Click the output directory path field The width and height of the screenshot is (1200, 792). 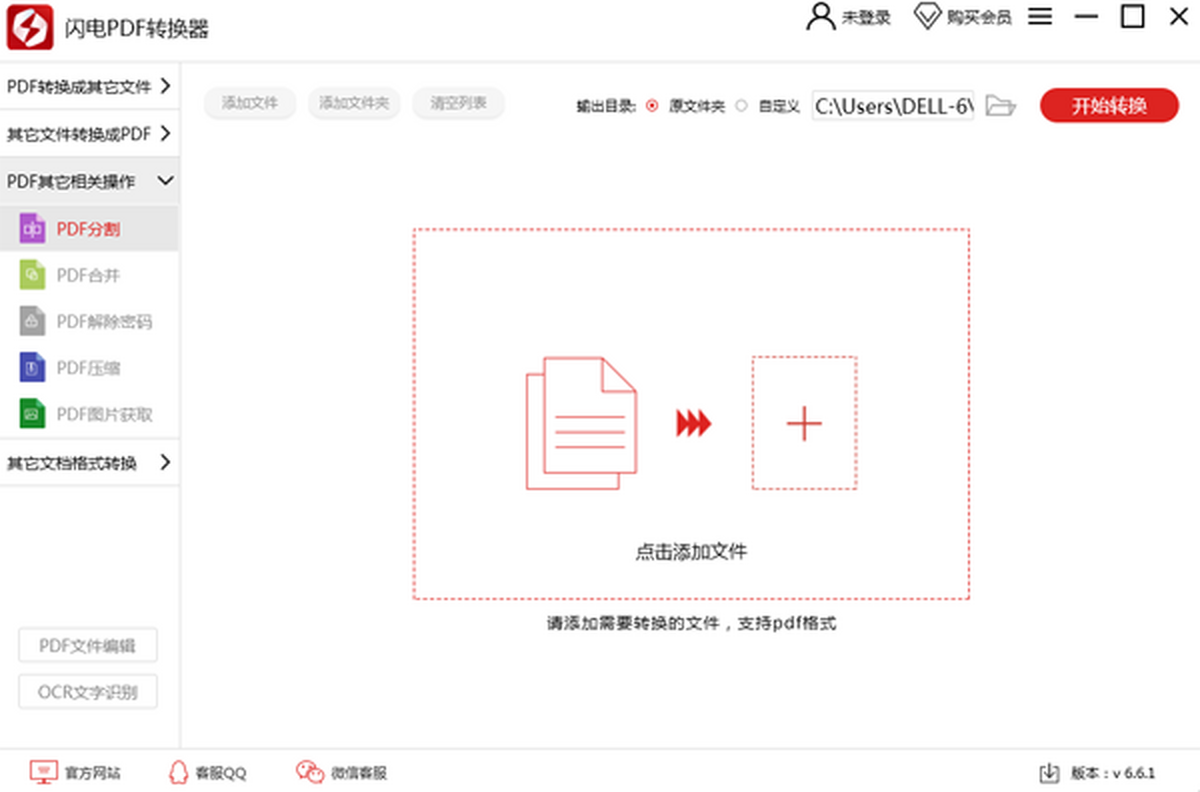[892, 106]
